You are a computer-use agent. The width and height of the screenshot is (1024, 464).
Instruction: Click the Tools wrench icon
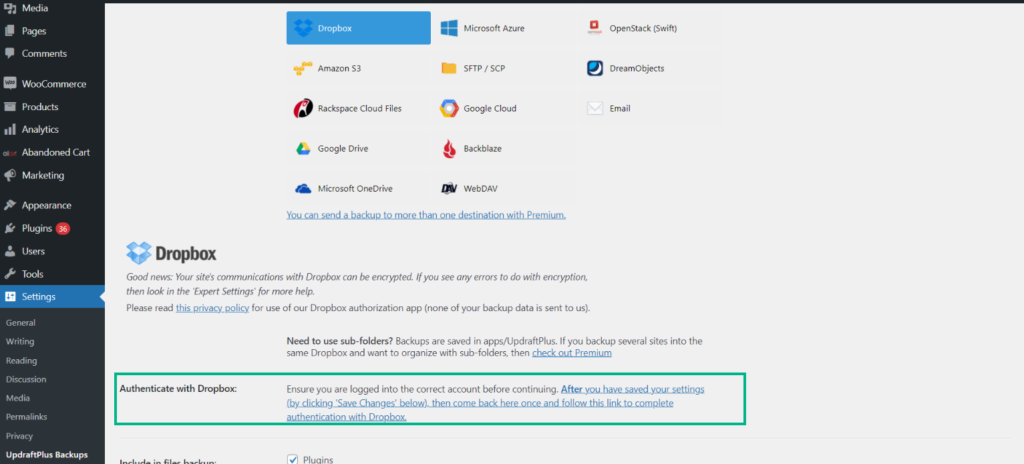pos(10,274)
